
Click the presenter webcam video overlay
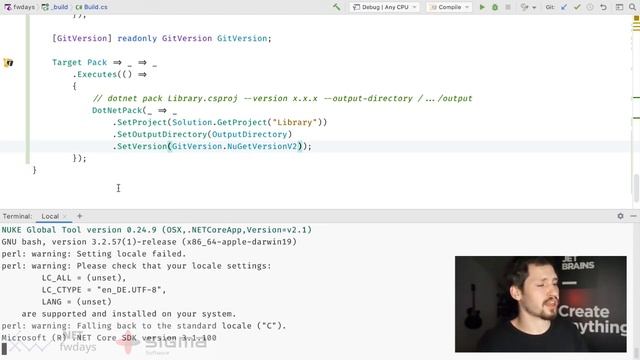pyautogui.click(x=540, y=304)
